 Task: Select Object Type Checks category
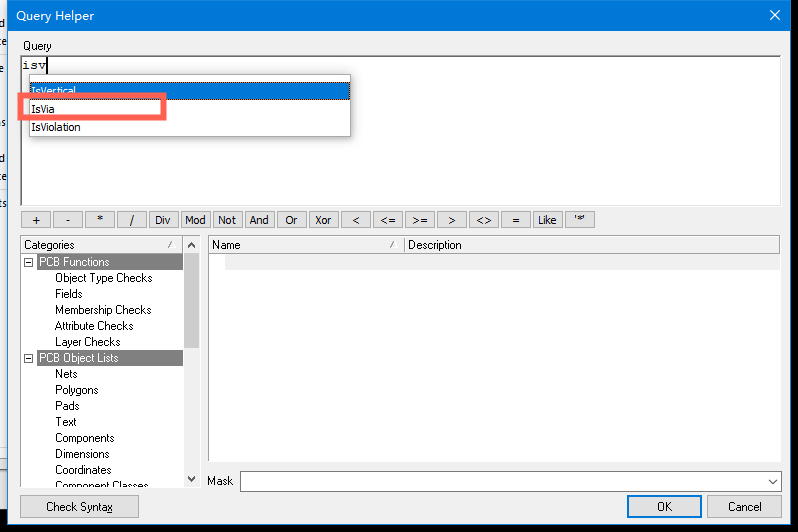click(104, 278)
